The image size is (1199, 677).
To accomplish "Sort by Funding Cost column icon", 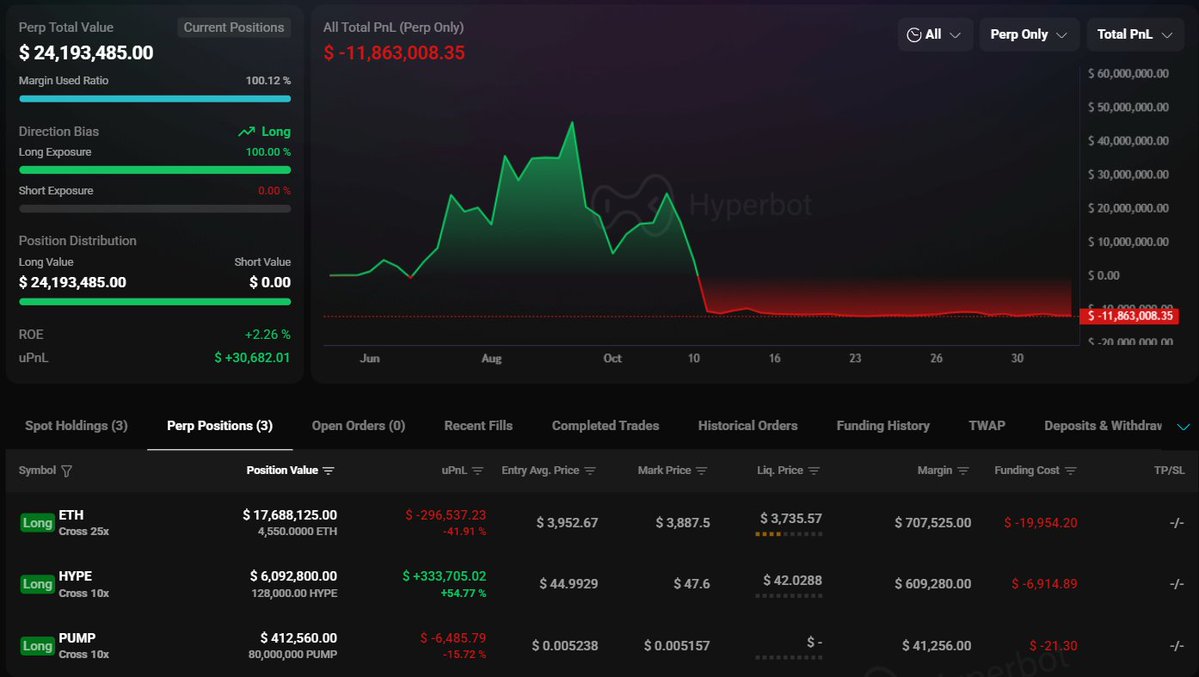I will pos(1071,470).
